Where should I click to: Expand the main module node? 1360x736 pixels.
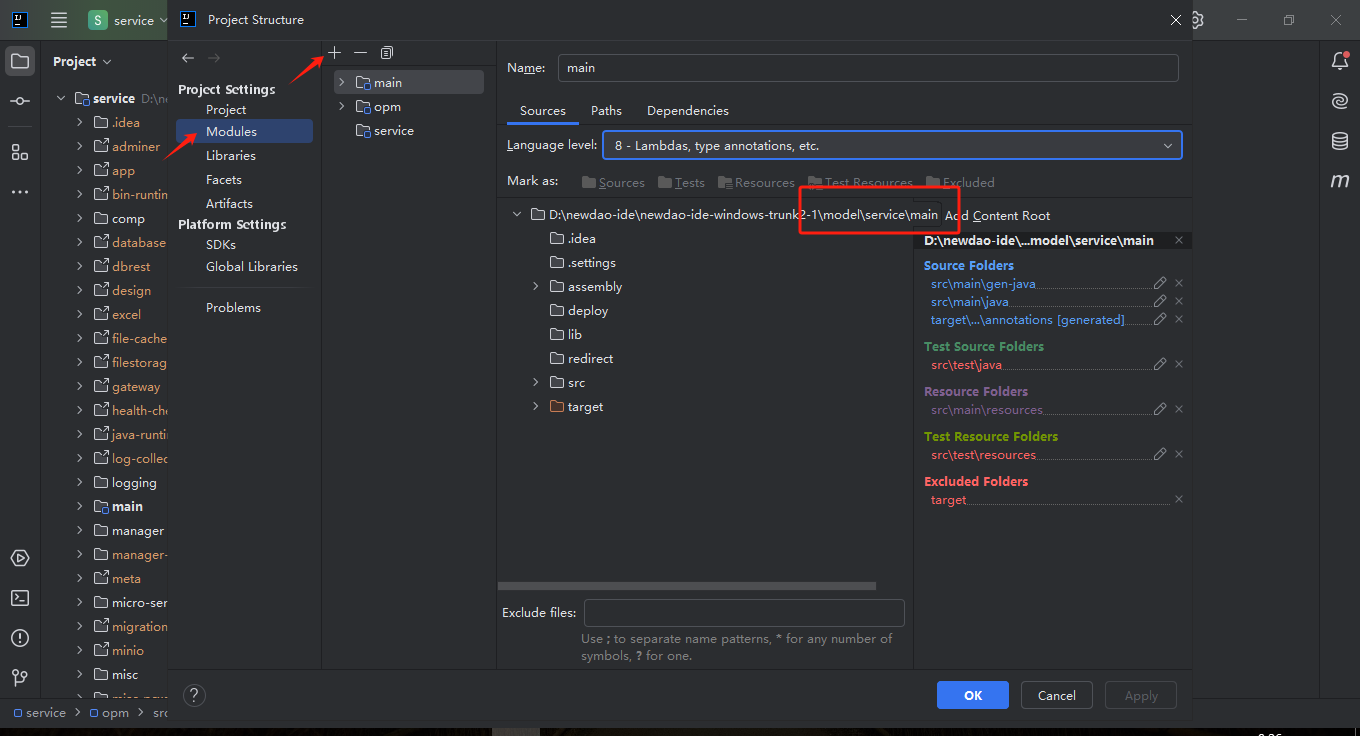341,82
